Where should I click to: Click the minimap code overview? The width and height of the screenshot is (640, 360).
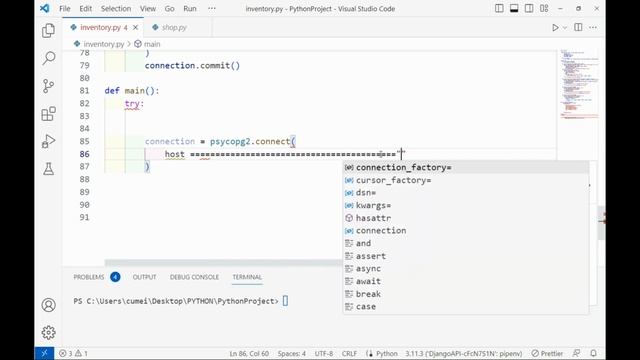[x=579, y=84]
